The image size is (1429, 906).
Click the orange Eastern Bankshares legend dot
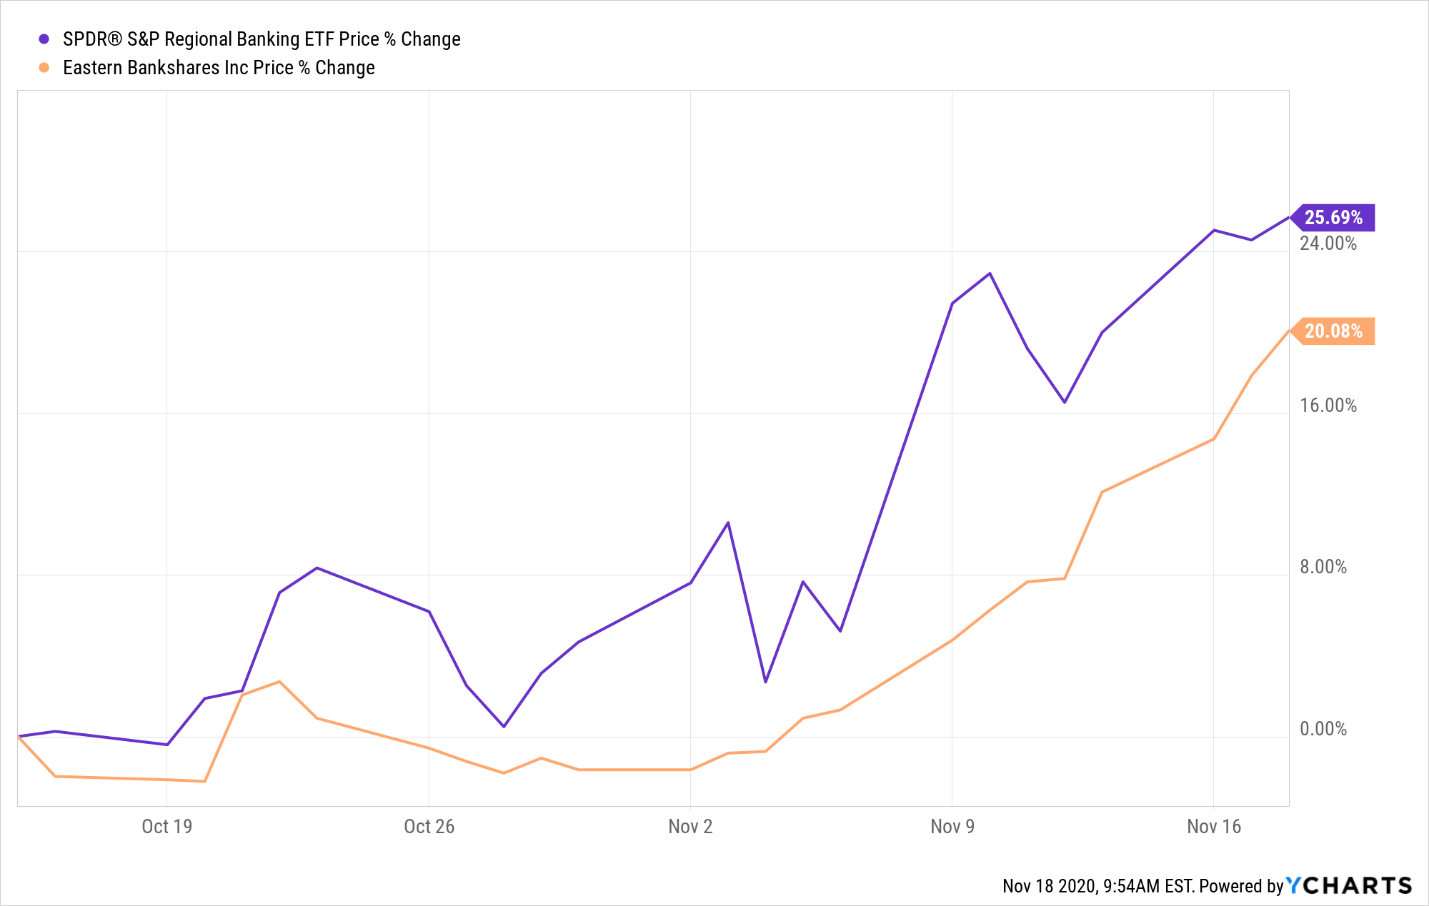point(44,68)
